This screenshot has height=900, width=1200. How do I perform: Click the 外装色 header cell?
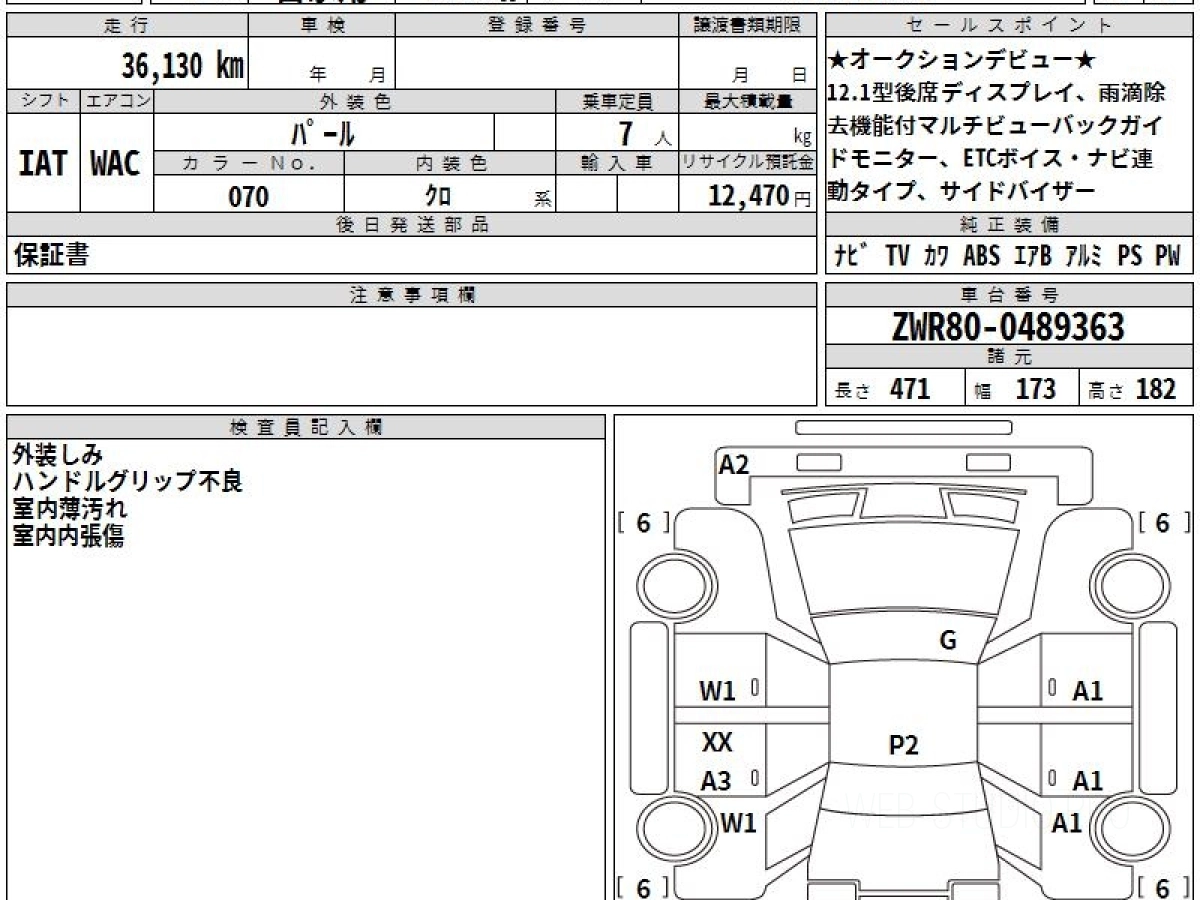click(355, 101)
